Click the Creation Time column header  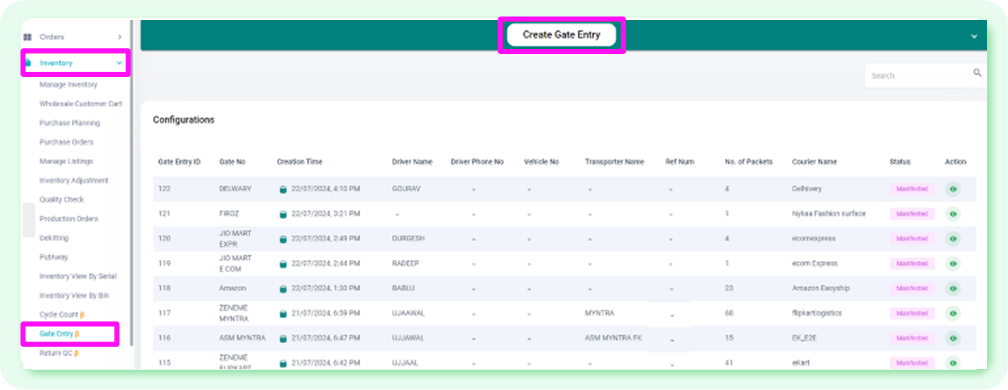point(300,162)
